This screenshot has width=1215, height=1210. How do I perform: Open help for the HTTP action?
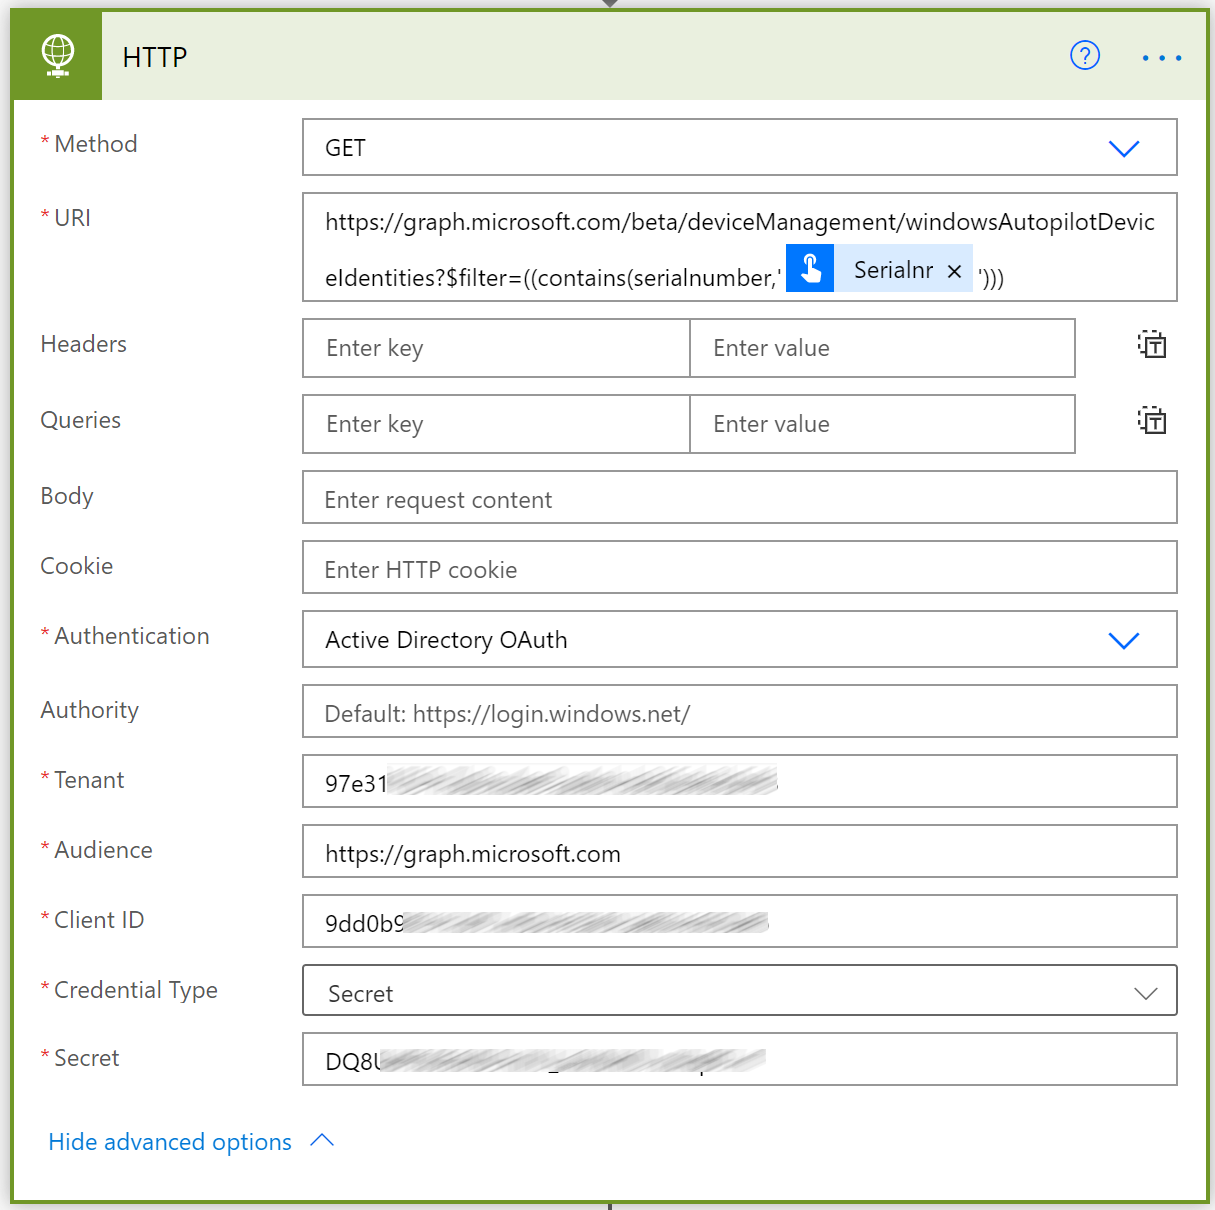pos(1085,56)
